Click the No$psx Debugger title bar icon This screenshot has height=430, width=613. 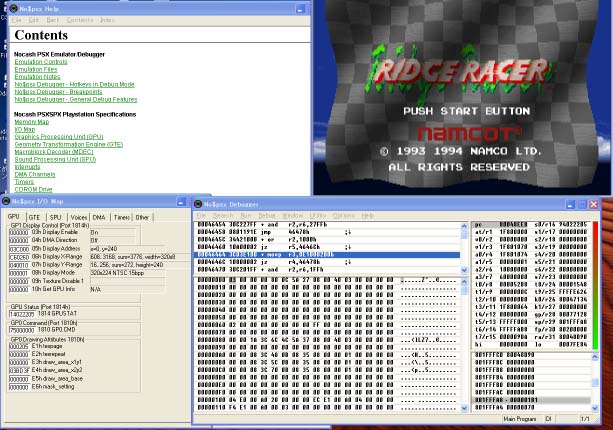click(x=198, y=204)
